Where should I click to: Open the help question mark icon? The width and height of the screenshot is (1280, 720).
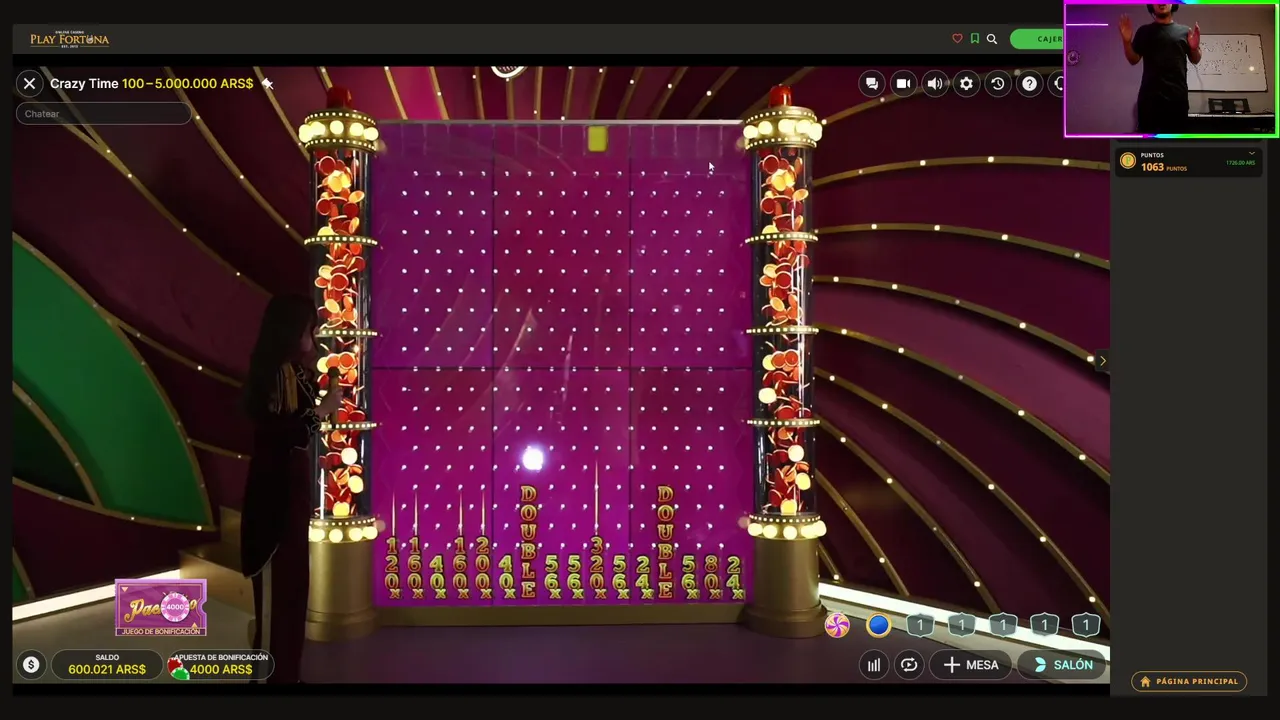tap(1029, 84)
